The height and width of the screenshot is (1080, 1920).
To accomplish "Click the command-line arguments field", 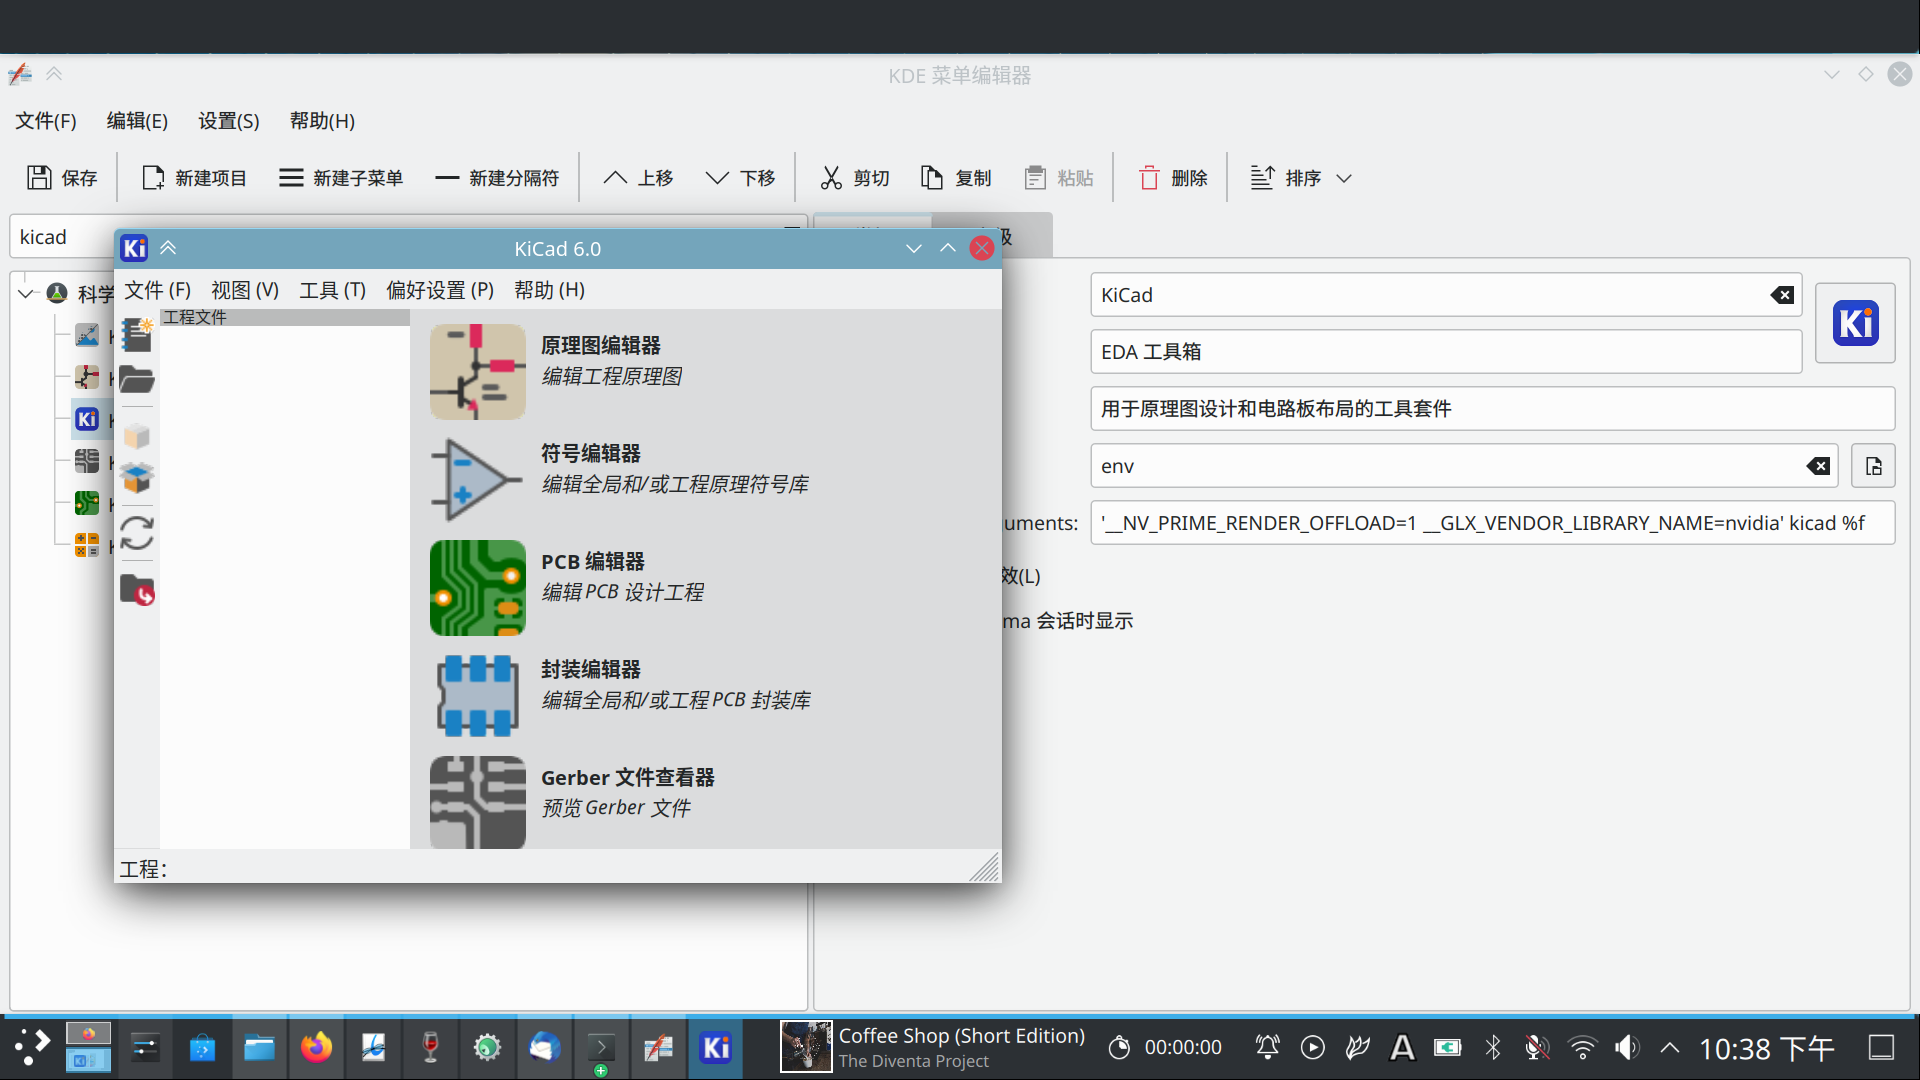I will [x=1493, y=523].
